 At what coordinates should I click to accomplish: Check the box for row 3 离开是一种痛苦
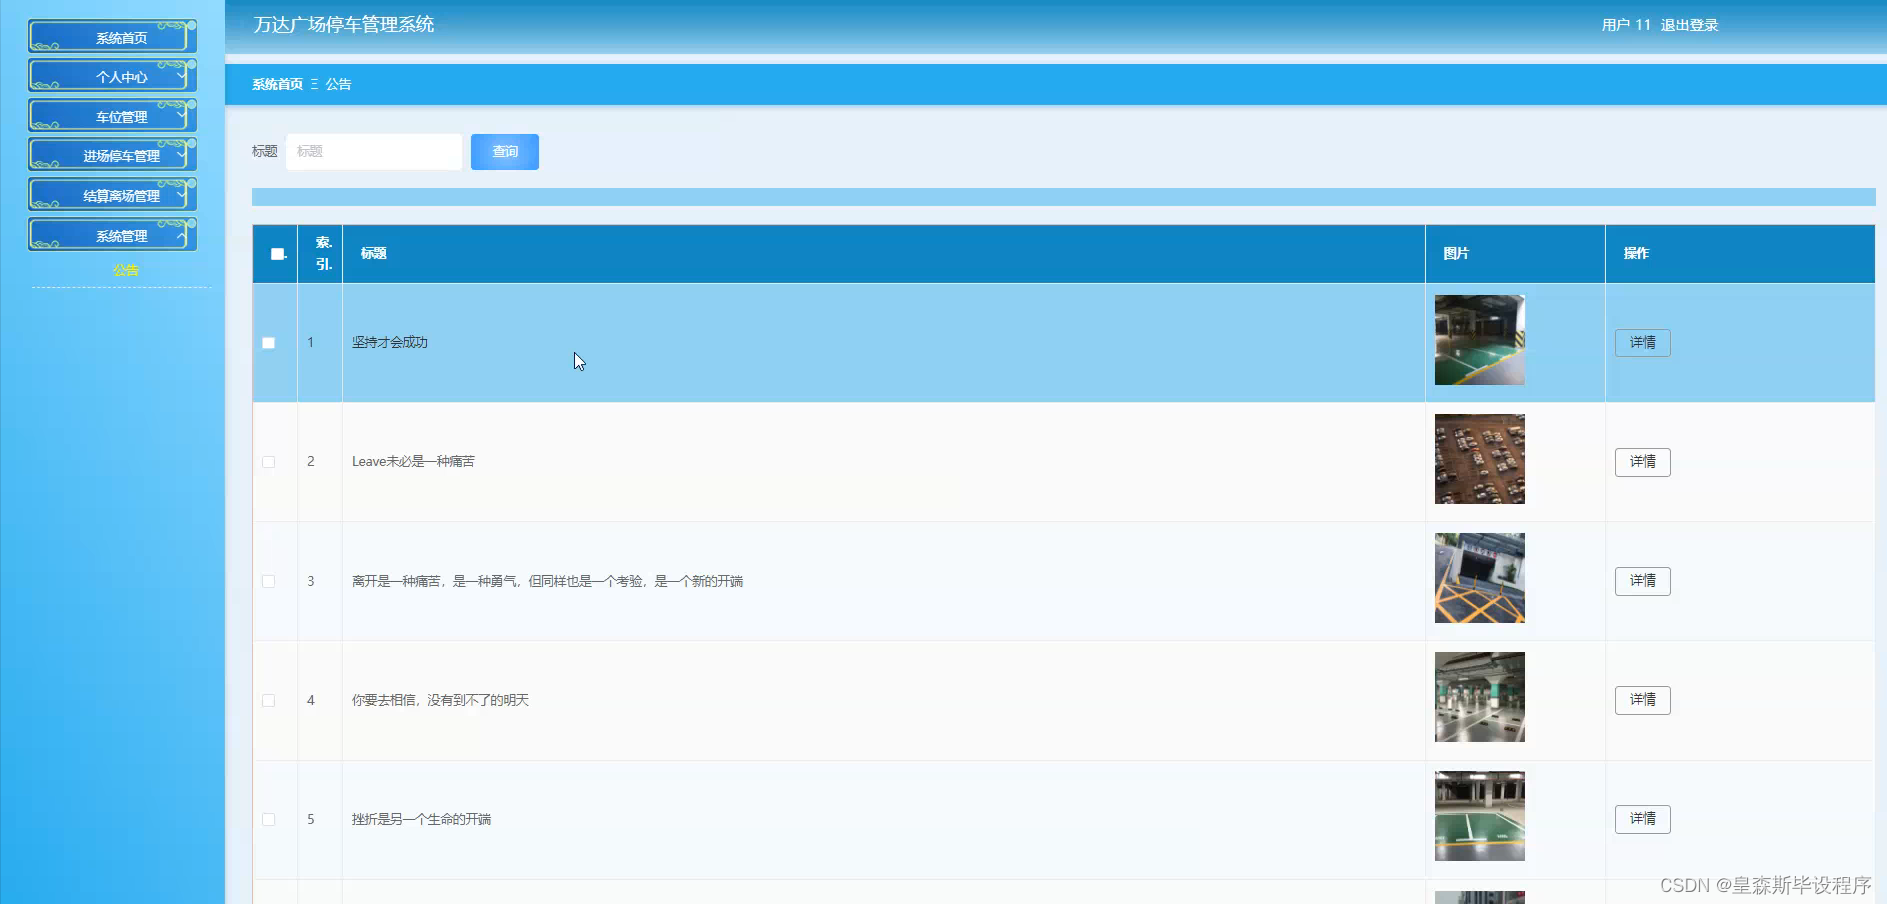(268, 581)
